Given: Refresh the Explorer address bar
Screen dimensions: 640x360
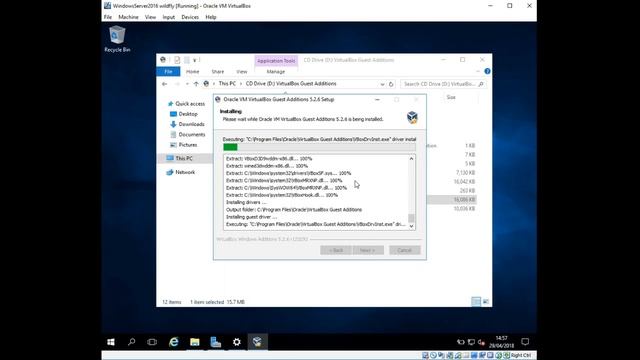Looking at the screenshot, I should (x=391, y=84).
